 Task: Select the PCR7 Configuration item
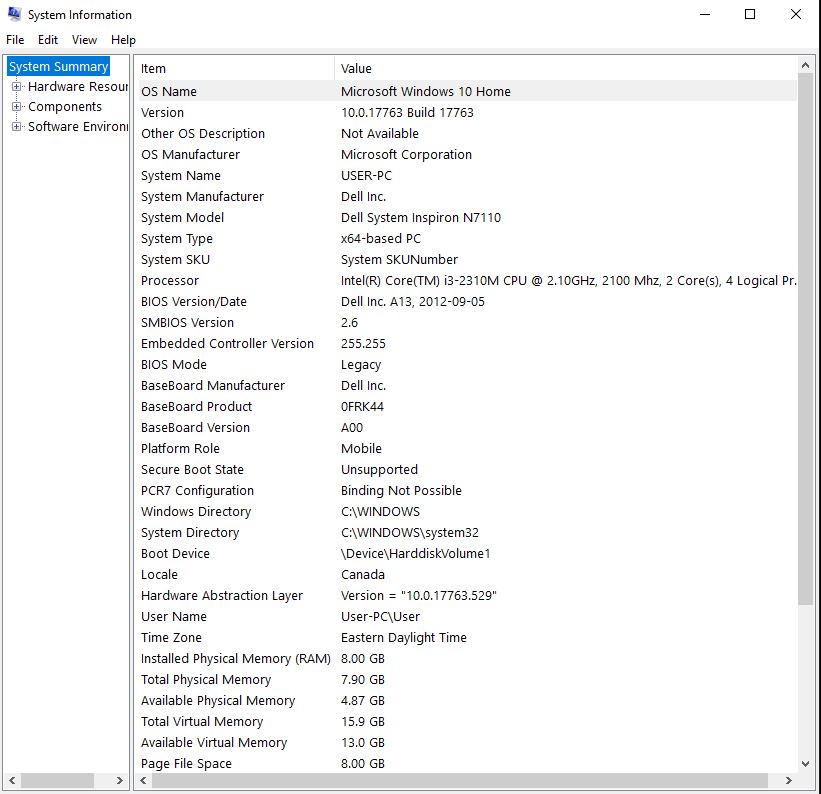(197, 490)
